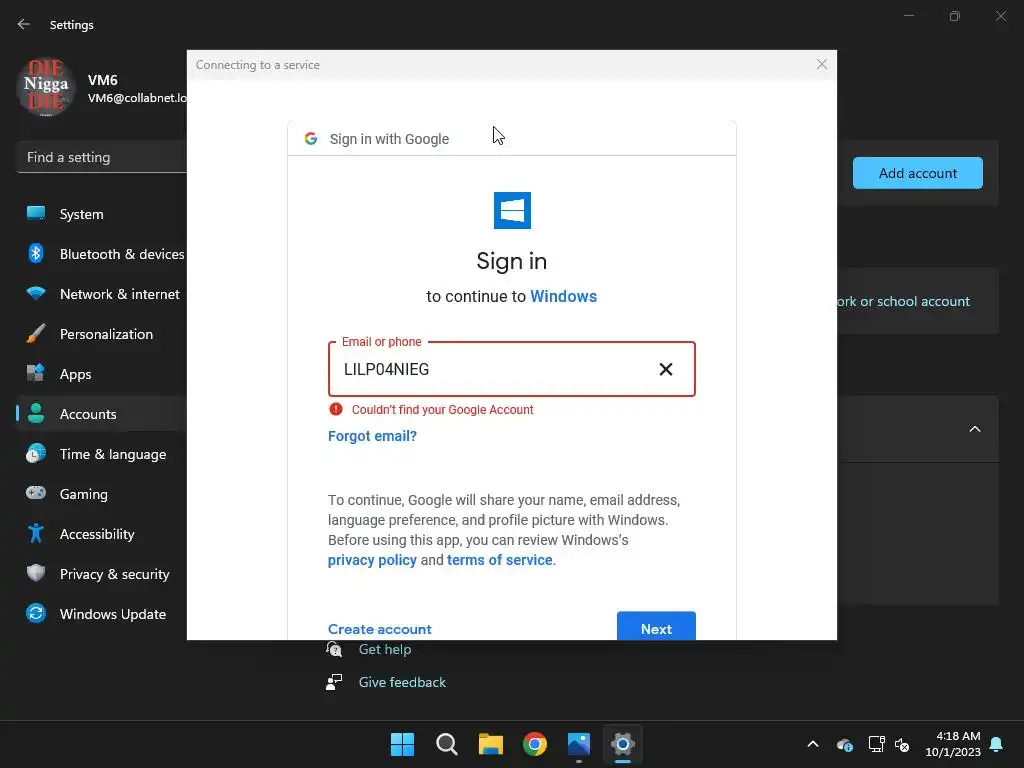Click the Get help link
This screenshot has height=768, width=1024.
click(x=385, y=649)
